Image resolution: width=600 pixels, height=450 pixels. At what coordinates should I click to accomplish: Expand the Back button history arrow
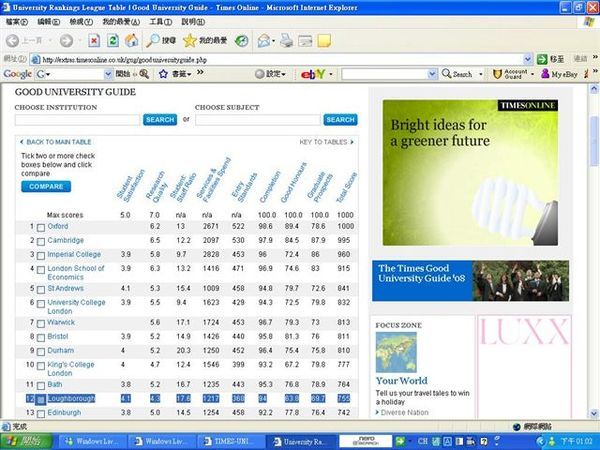(50, 41)
